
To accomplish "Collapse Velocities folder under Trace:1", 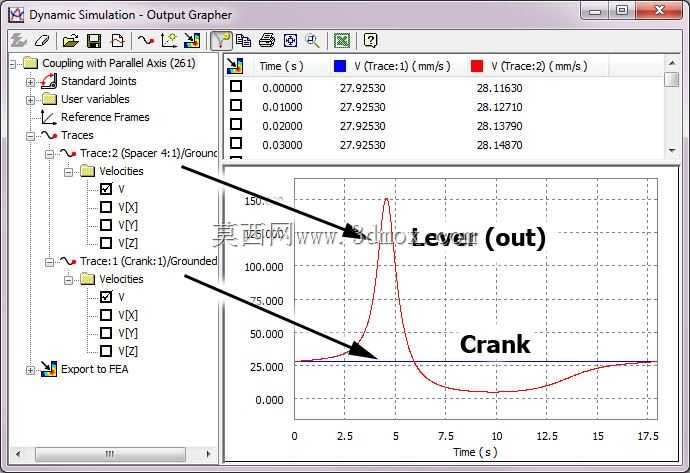I will pos(68,280).
